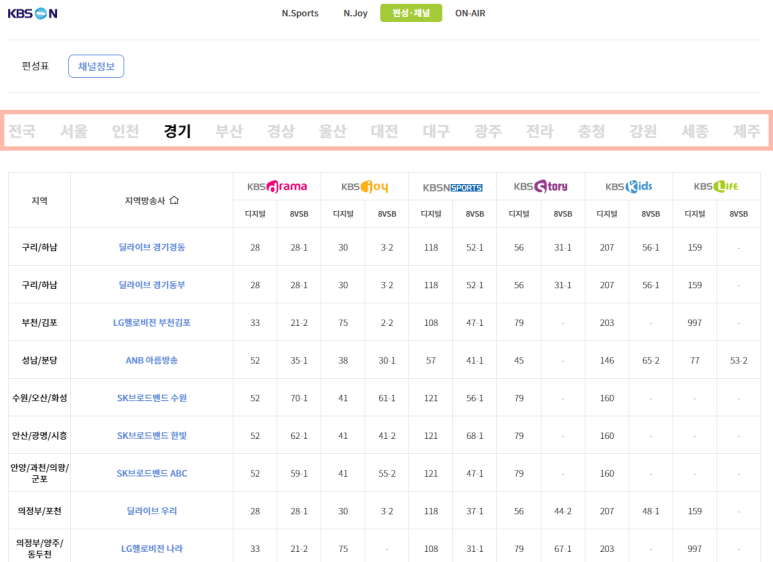Click the 62-1 cell in 한빛 row
The width and height of the screenshot is (773, 562).
299,436
